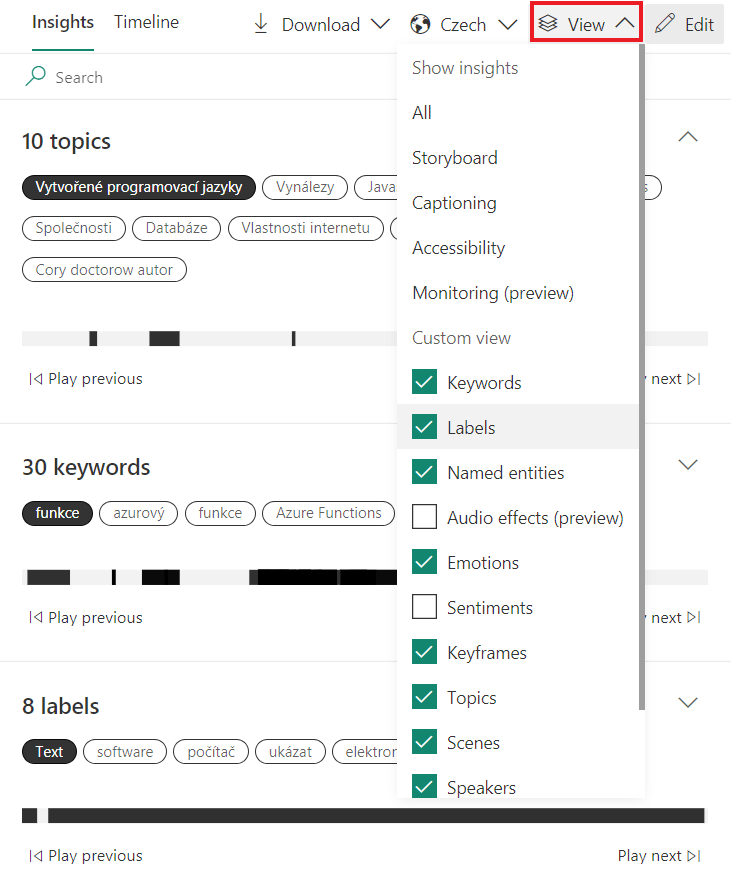Click the globe language icon
Image resolution: width=731 pixels, height=886 pixels.
pyautogui.click(x=420, y=24)
